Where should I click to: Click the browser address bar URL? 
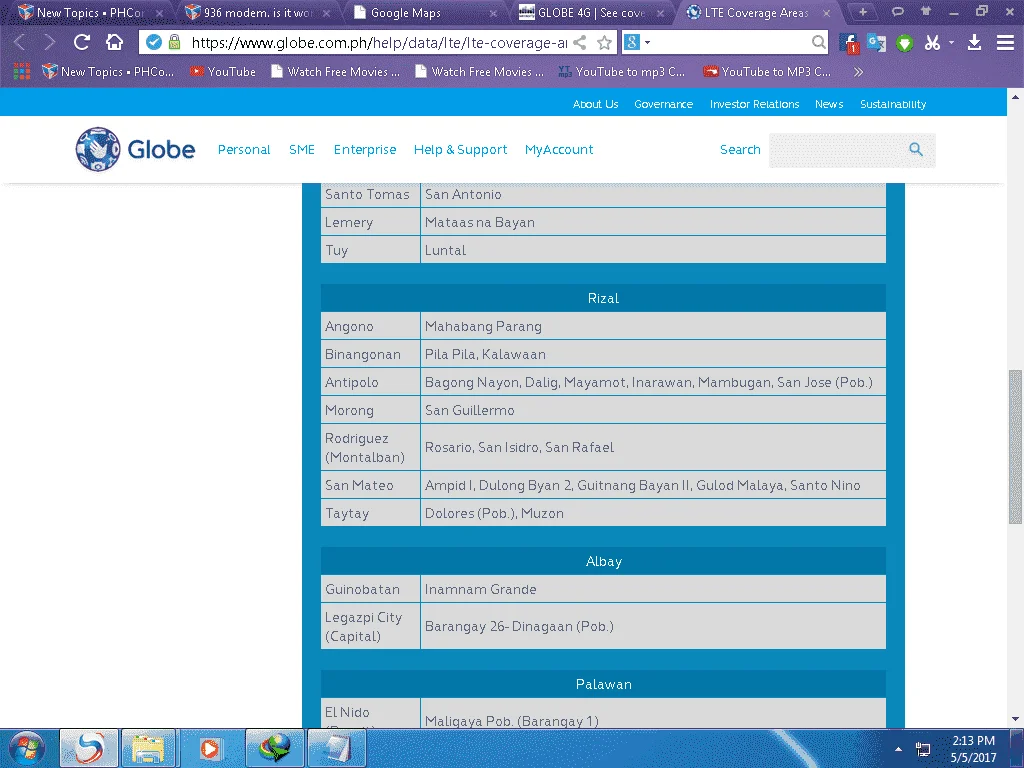379,43
